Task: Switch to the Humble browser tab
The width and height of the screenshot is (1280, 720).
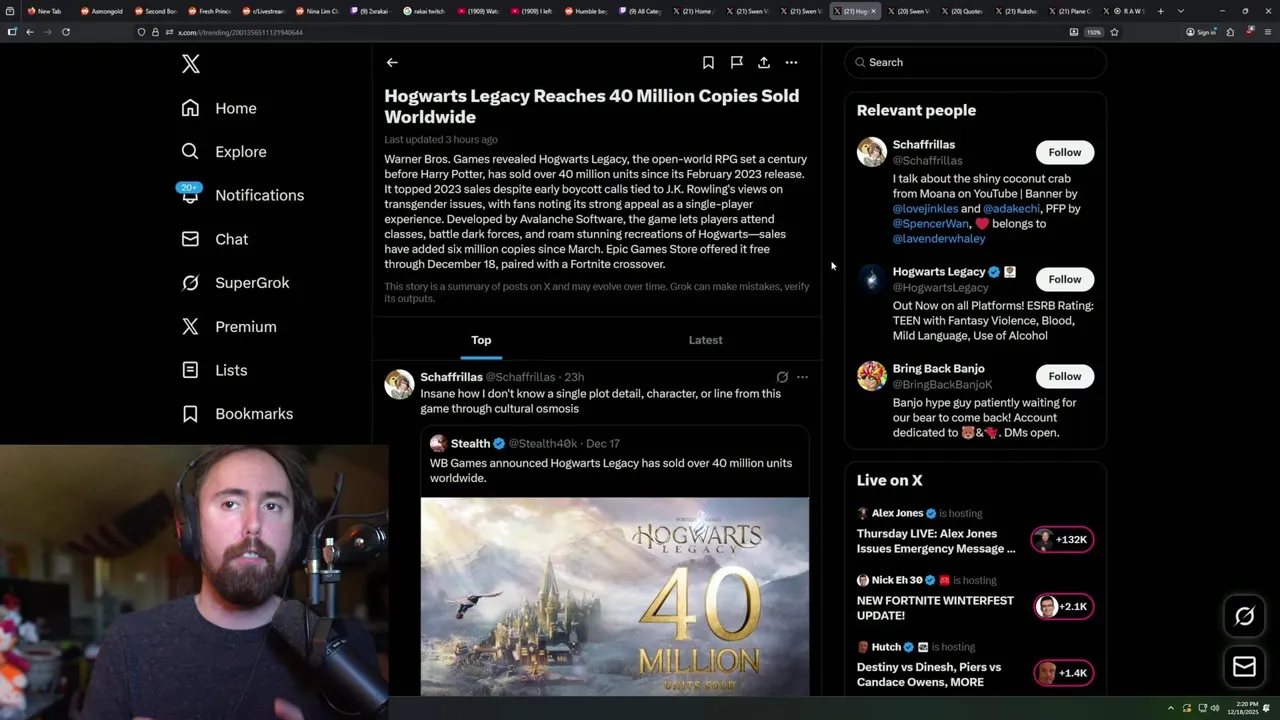Action: tap(587, 11)
